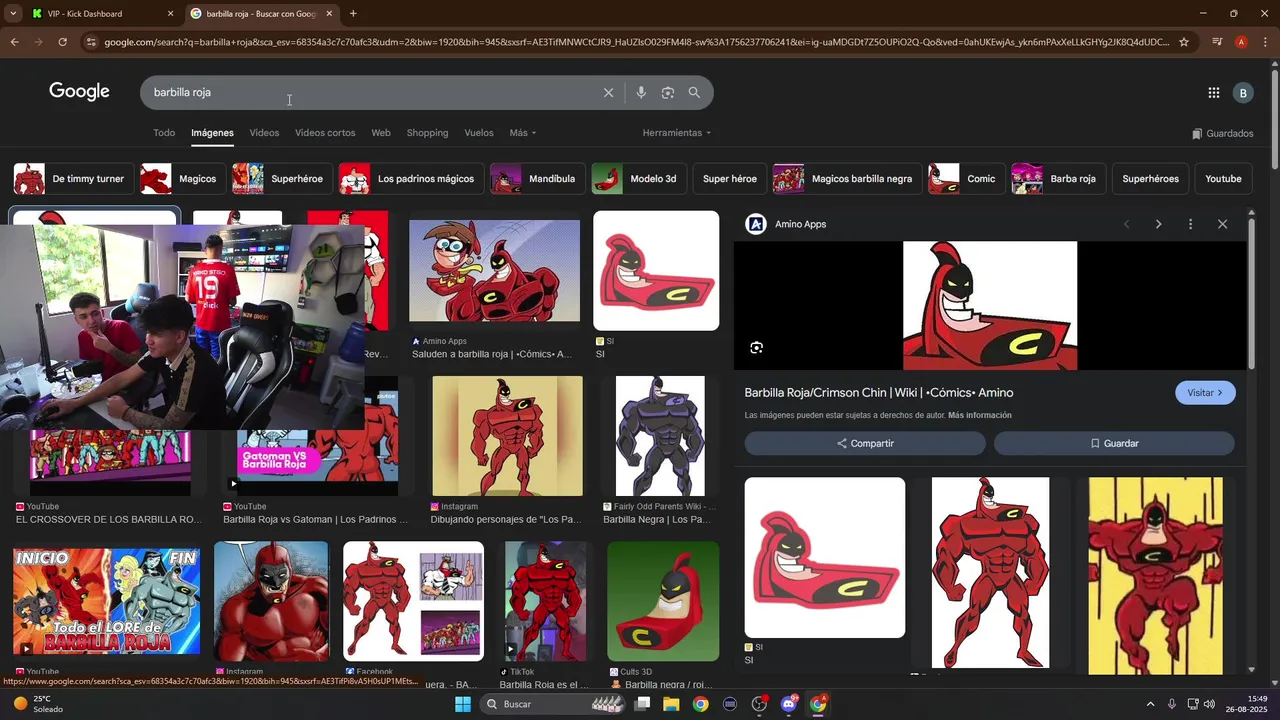Open the Cults 3D green chin thumbnail
This screenshot has height=720, width=1280.
pyautogui.click(x=663, y=601)
